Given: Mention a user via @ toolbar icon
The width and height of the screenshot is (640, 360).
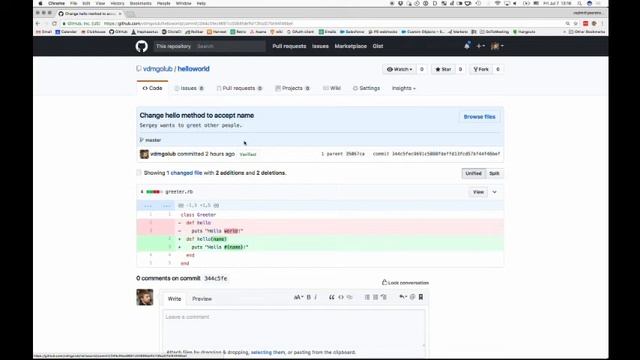Looking at the screenshot, I should 412,297.
